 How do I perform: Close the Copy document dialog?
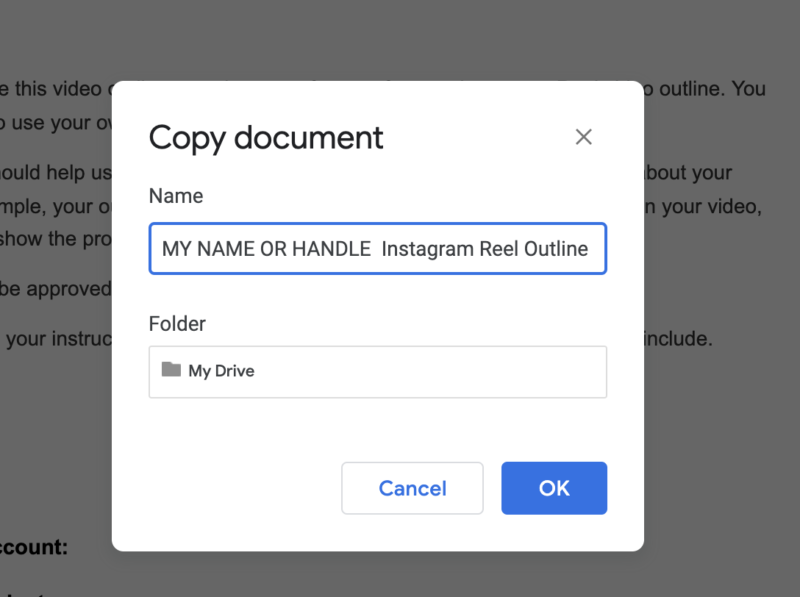pos(584,137)
